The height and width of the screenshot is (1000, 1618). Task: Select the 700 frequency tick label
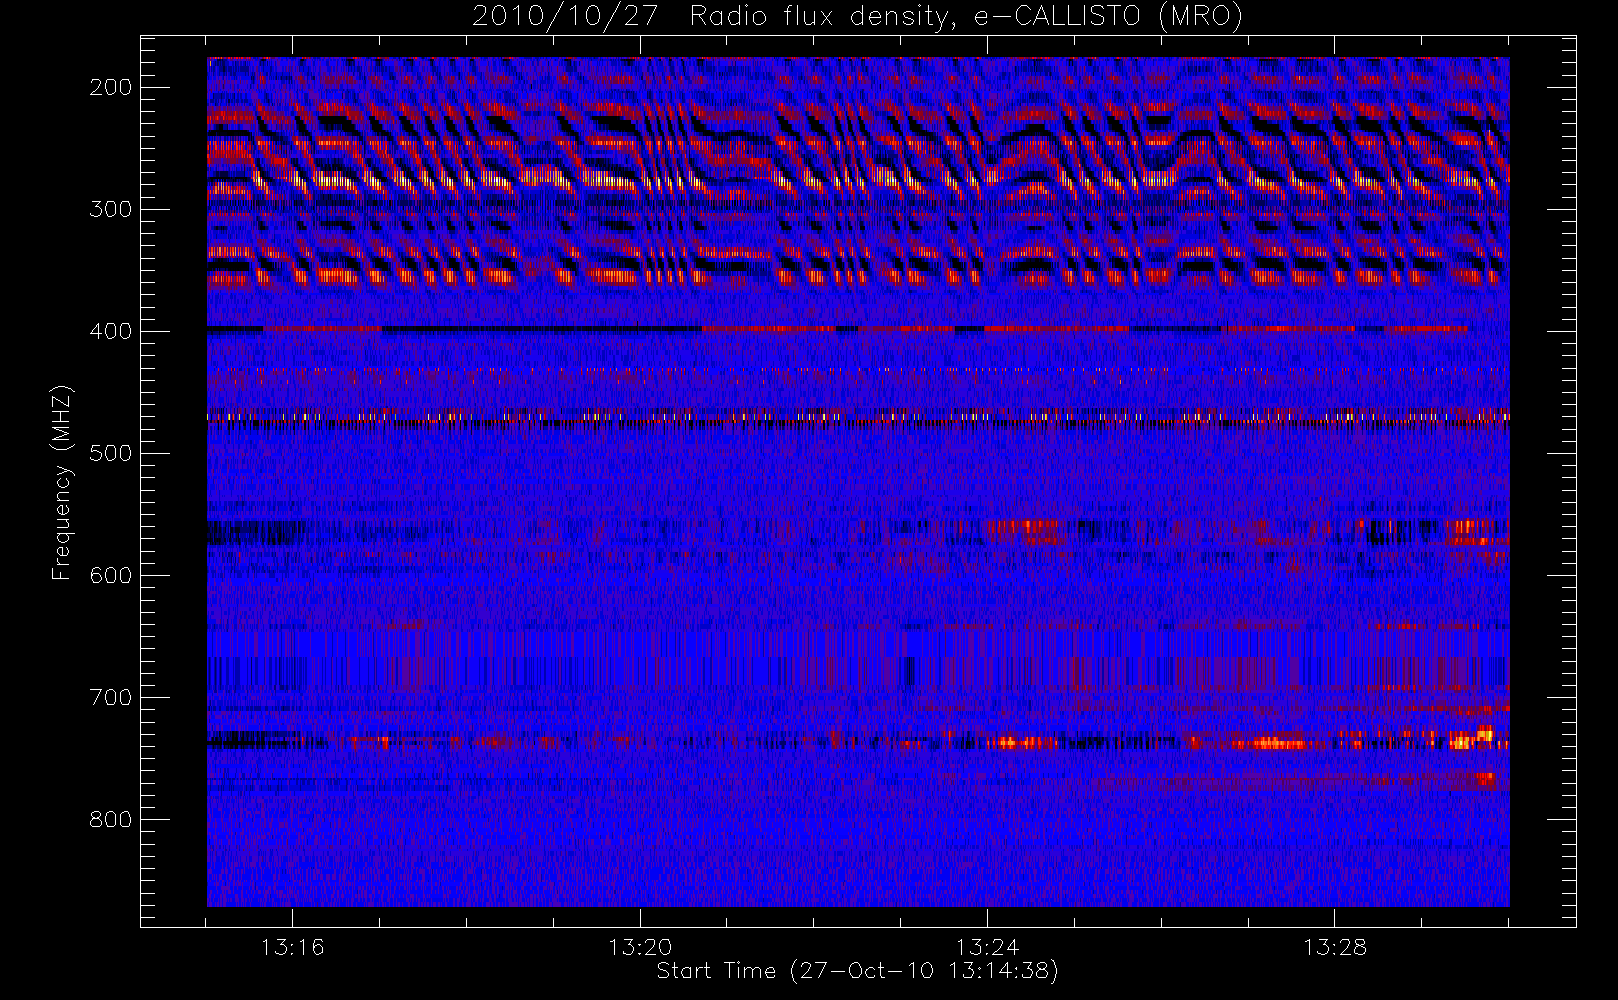(x=111, y=697)
